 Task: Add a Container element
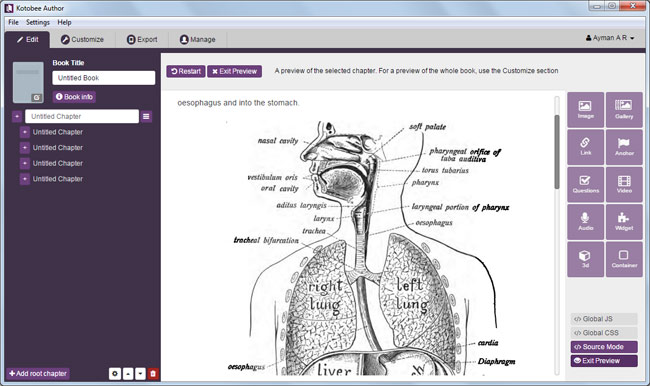pyautogui.click(x=624, y=259)
